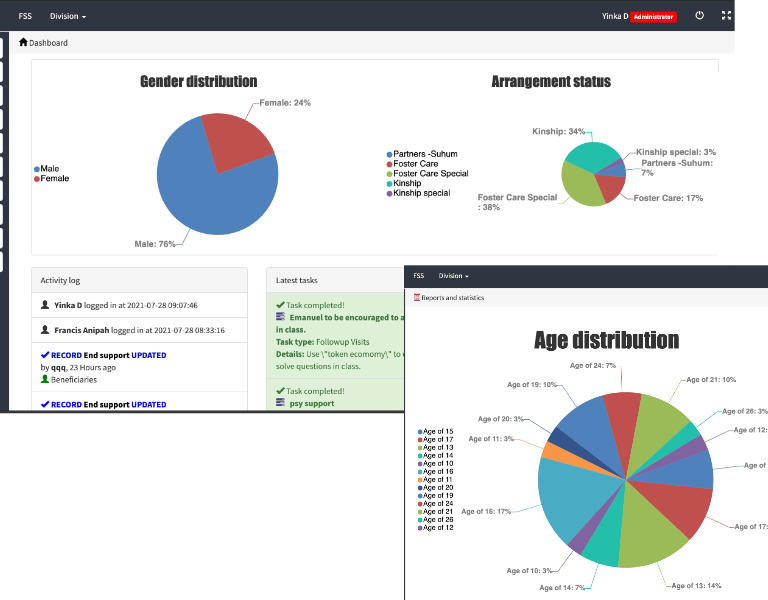Click the 'Age of 14: 7%' label
The image size is (768, 600).
tap(562, 588)
